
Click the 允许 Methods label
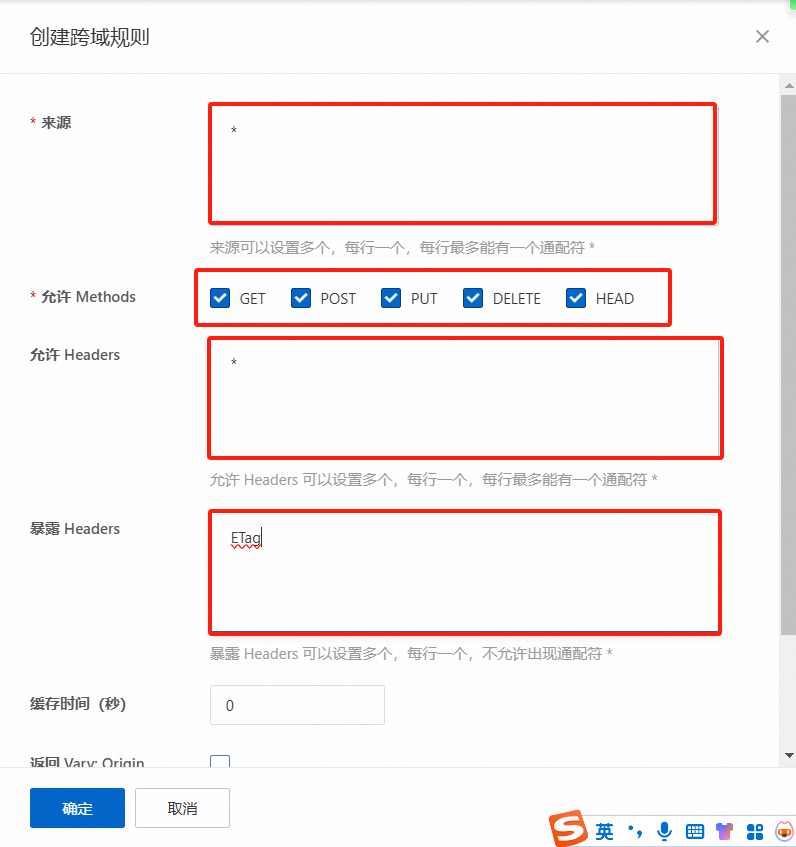pos(88,297)
